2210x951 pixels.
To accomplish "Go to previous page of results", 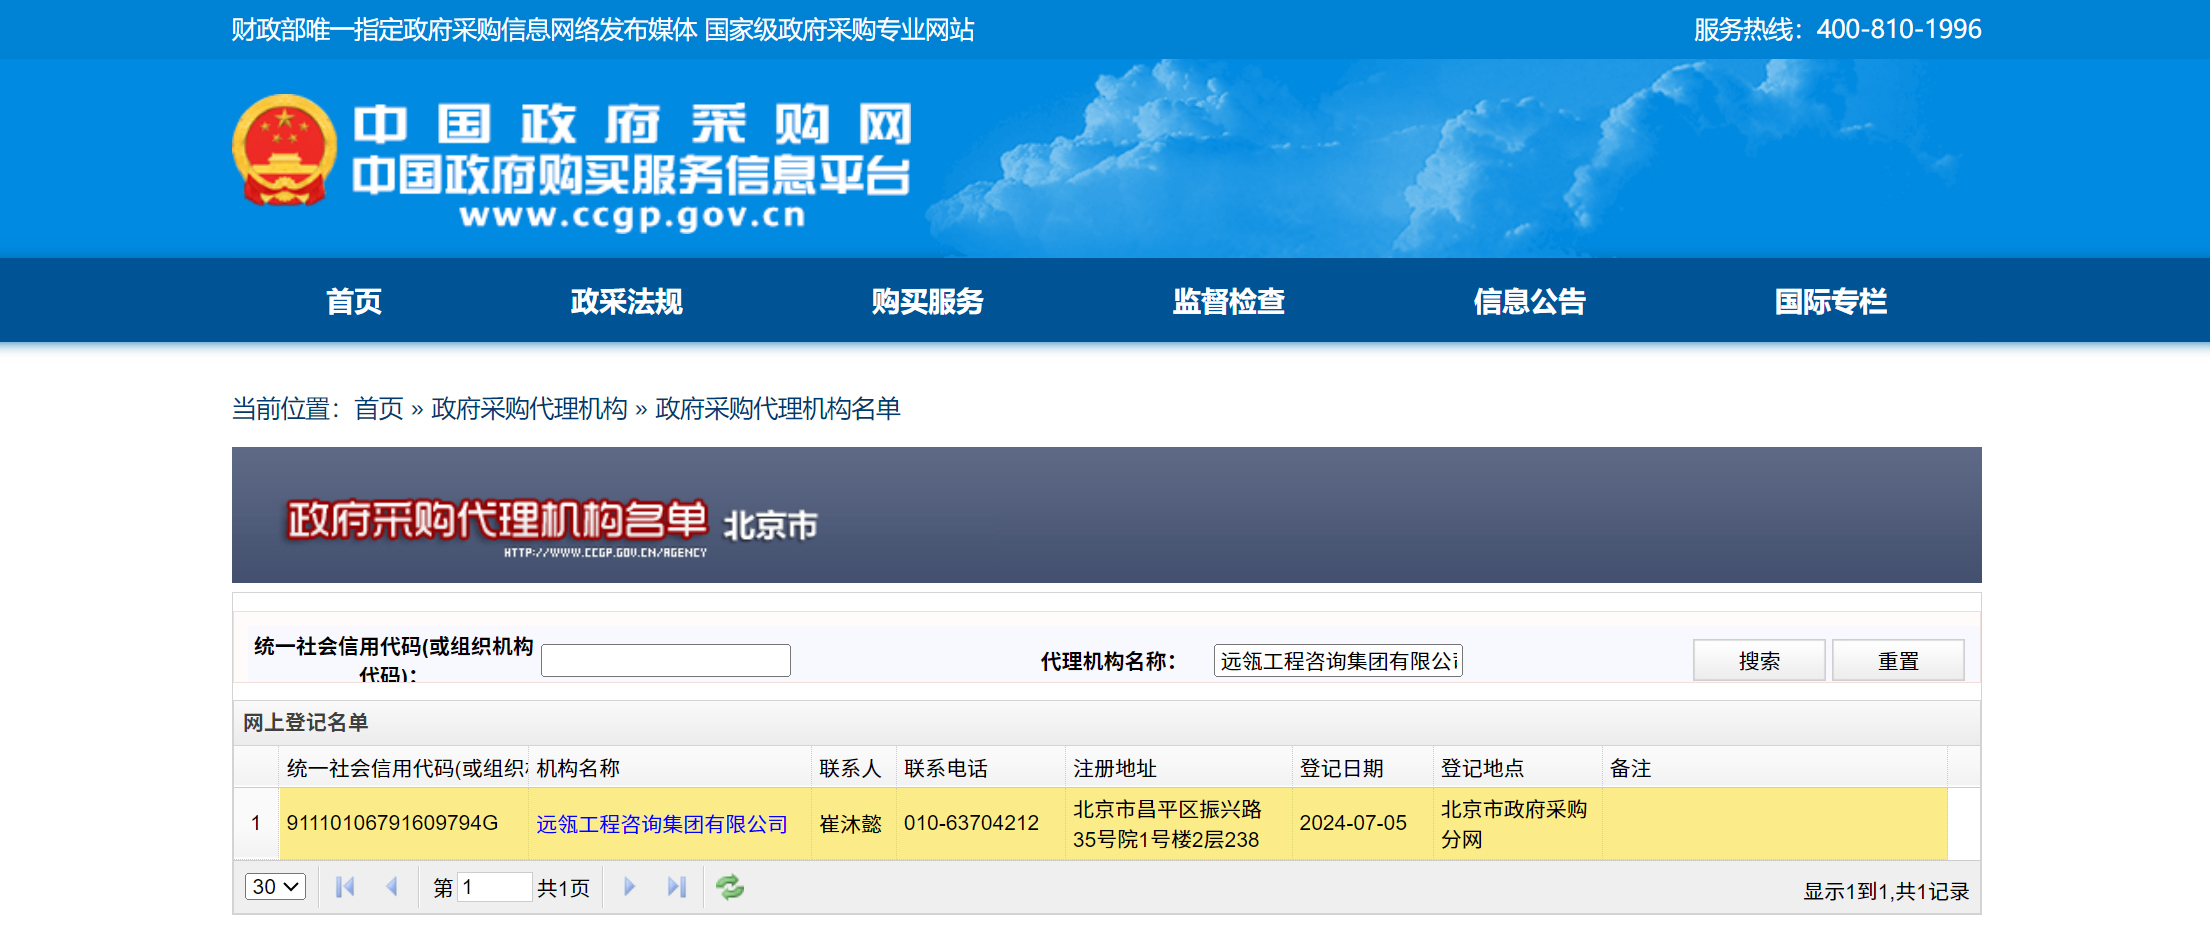I will coord(392,887).
